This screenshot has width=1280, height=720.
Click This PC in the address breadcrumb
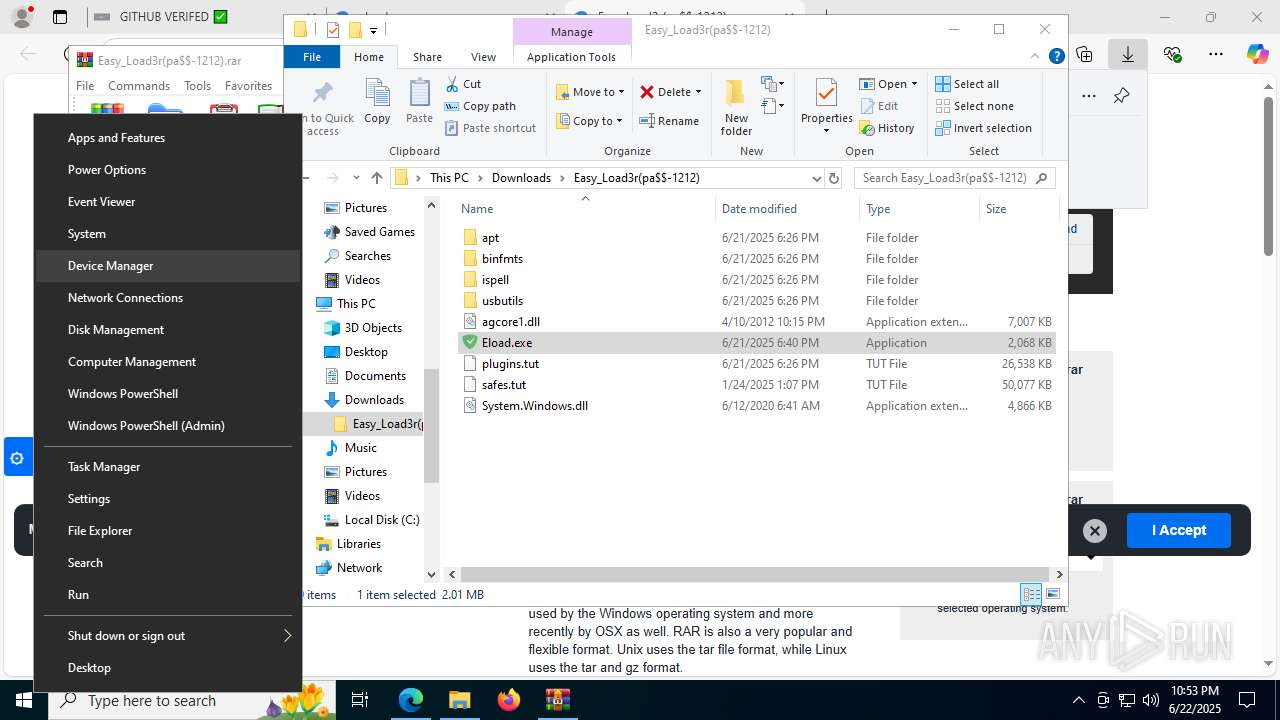[x=449, y=178]
